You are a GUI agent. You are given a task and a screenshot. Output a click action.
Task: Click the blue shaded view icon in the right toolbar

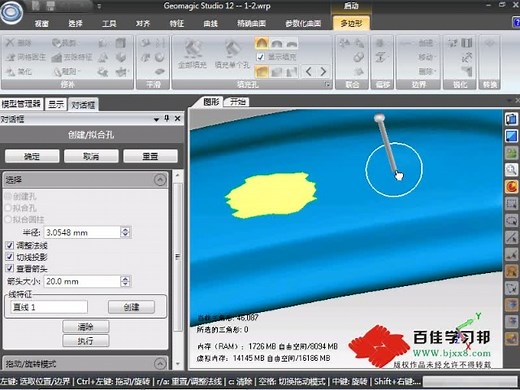pos(511,136)
